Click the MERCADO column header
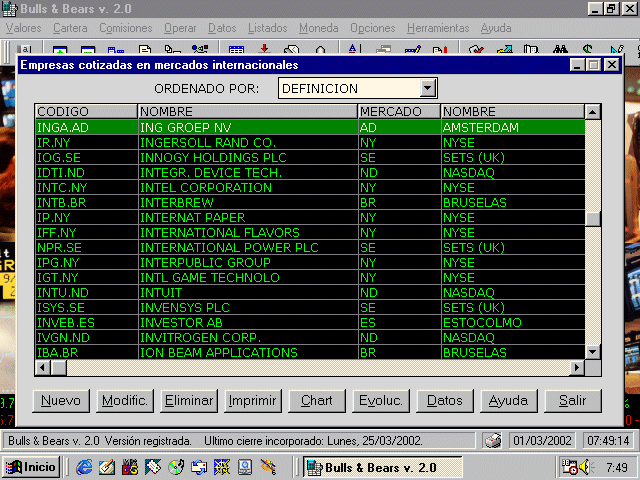Viewport: 640px width, 480px height. click(x=399, y=111)
